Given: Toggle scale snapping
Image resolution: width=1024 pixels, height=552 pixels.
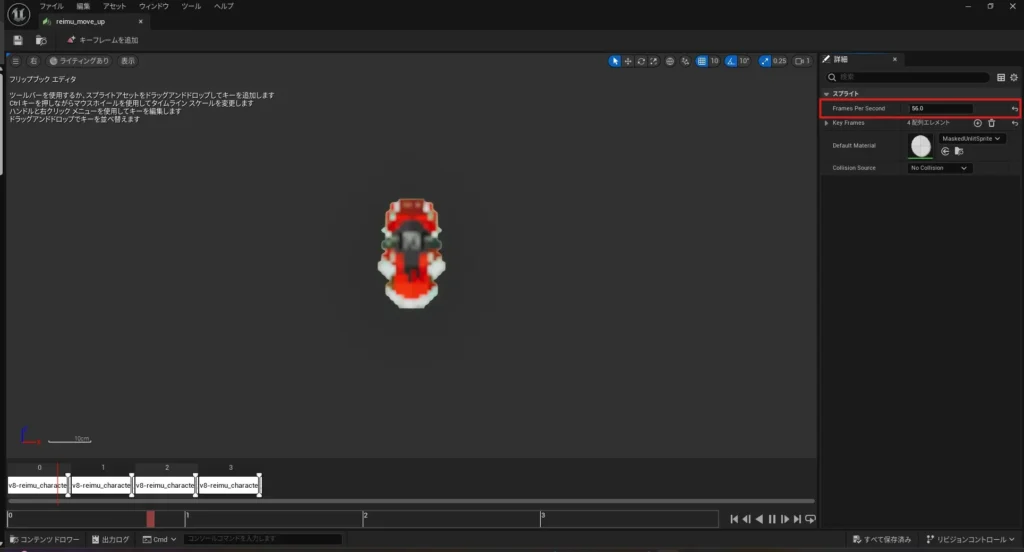Looking at the screenshot, I should click(x=765, y=61).
